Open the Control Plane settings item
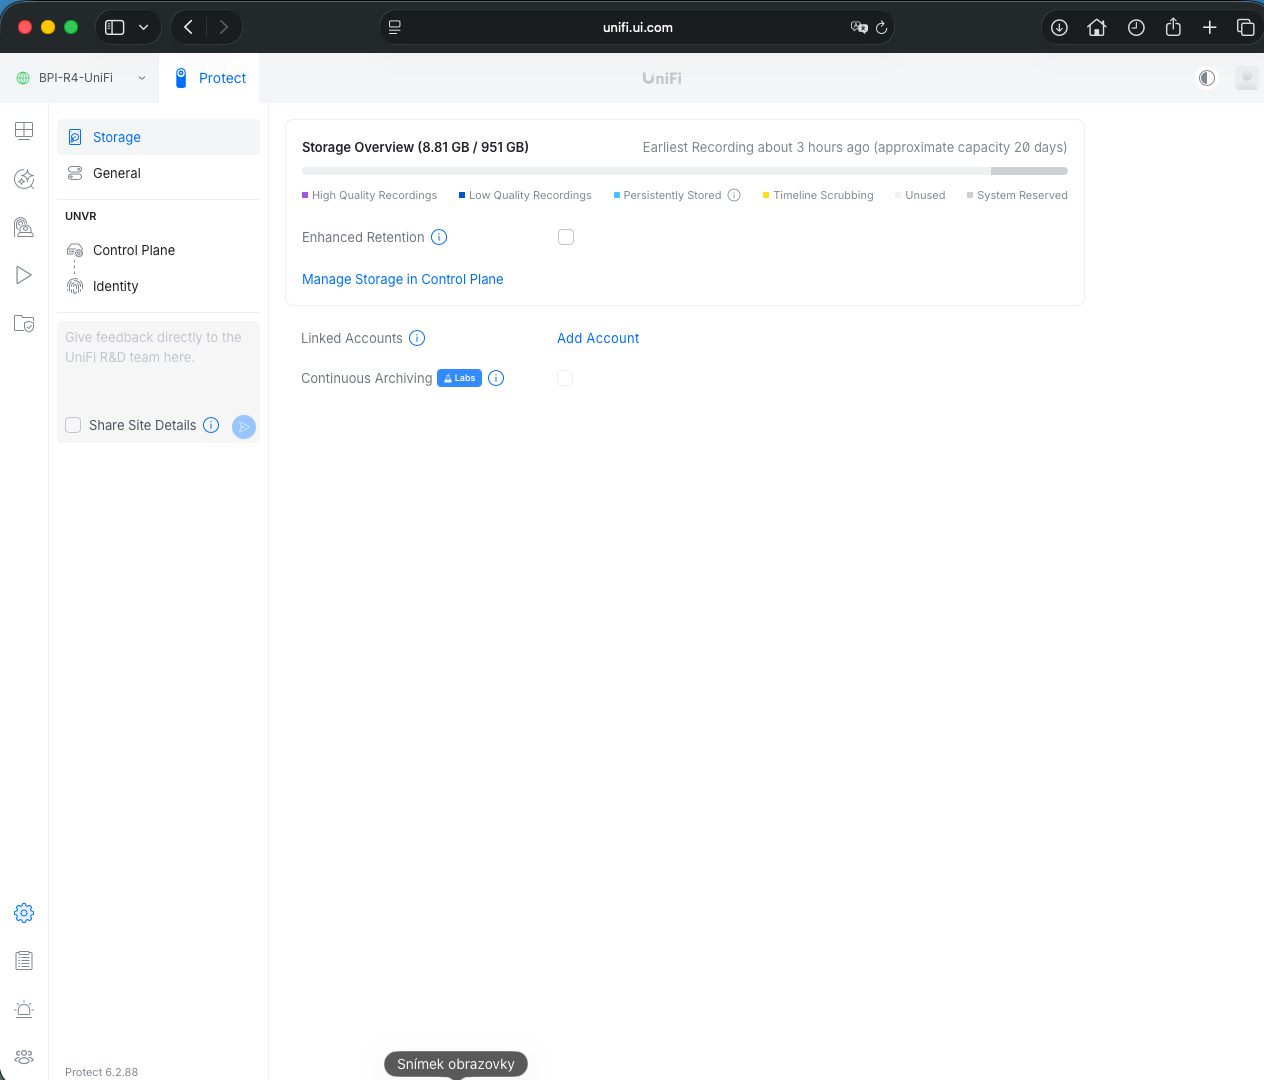1264x1080 pixels. coord(134,250)
